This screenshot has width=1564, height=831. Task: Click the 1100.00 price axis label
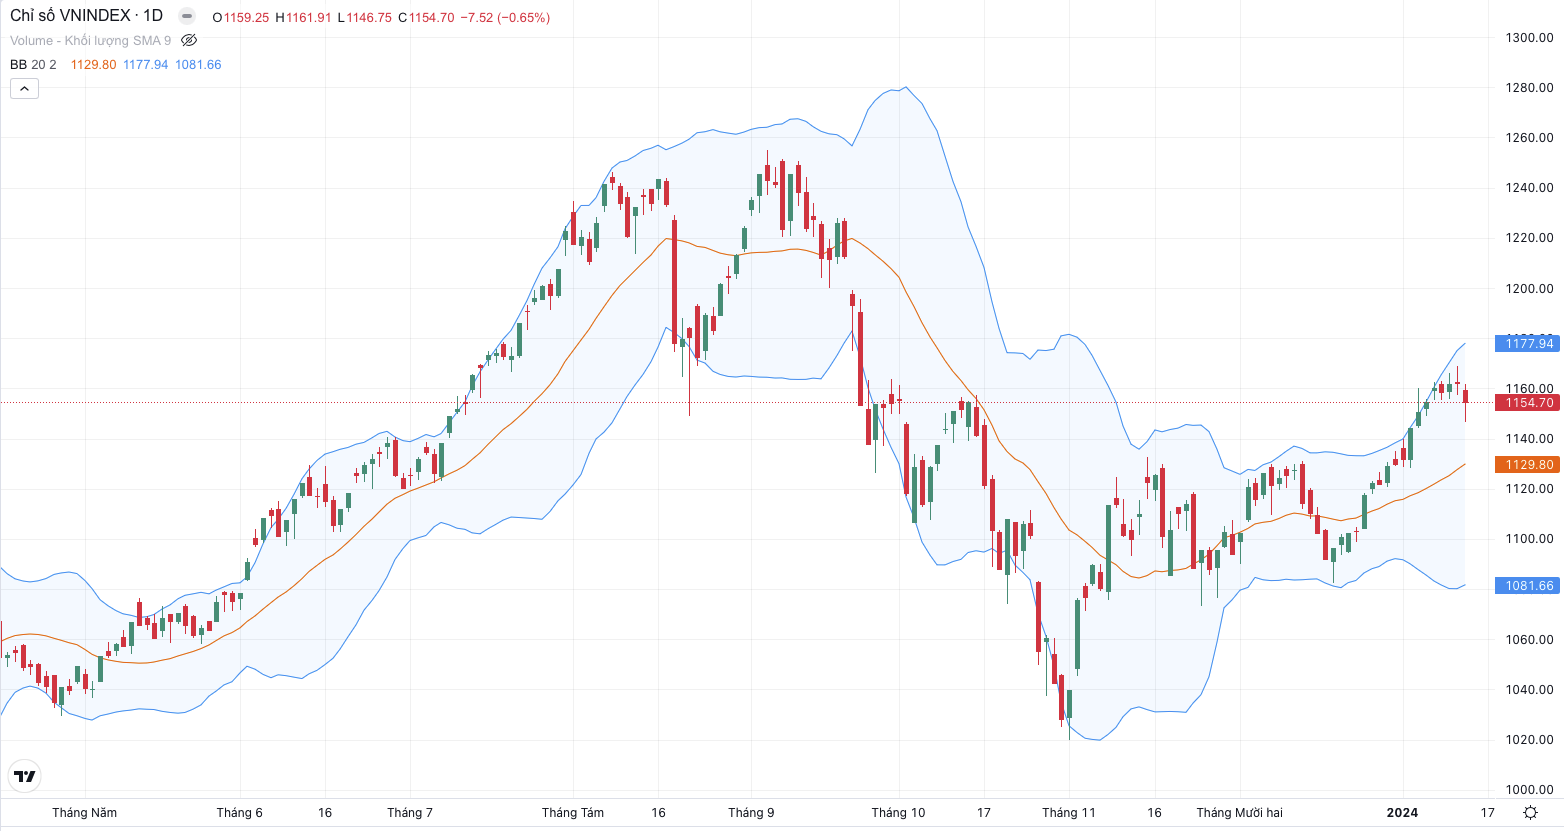(1529, 539)
